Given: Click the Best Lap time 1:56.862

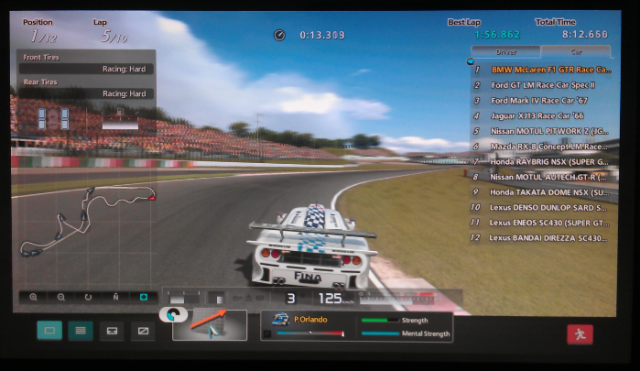Looking at the screenshot, I should (x=497, y=35).
